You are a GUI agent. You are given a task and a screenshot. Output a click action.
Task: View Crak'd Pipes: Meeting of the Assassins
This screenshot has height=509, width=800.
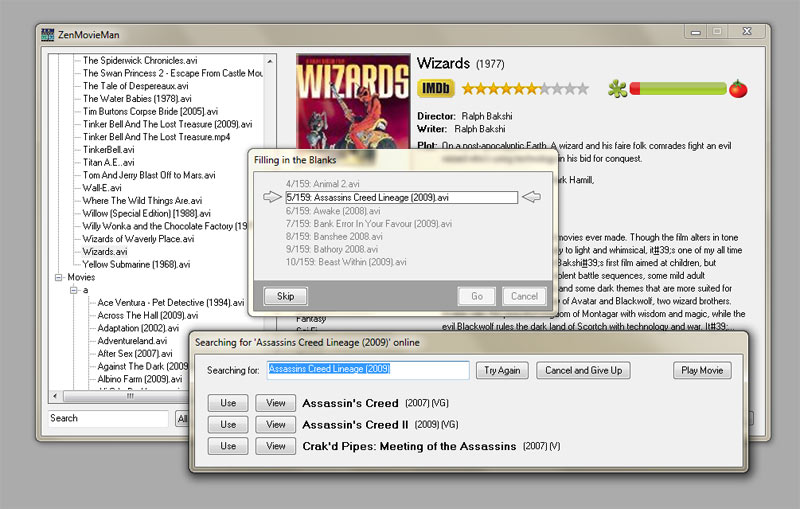275,446
